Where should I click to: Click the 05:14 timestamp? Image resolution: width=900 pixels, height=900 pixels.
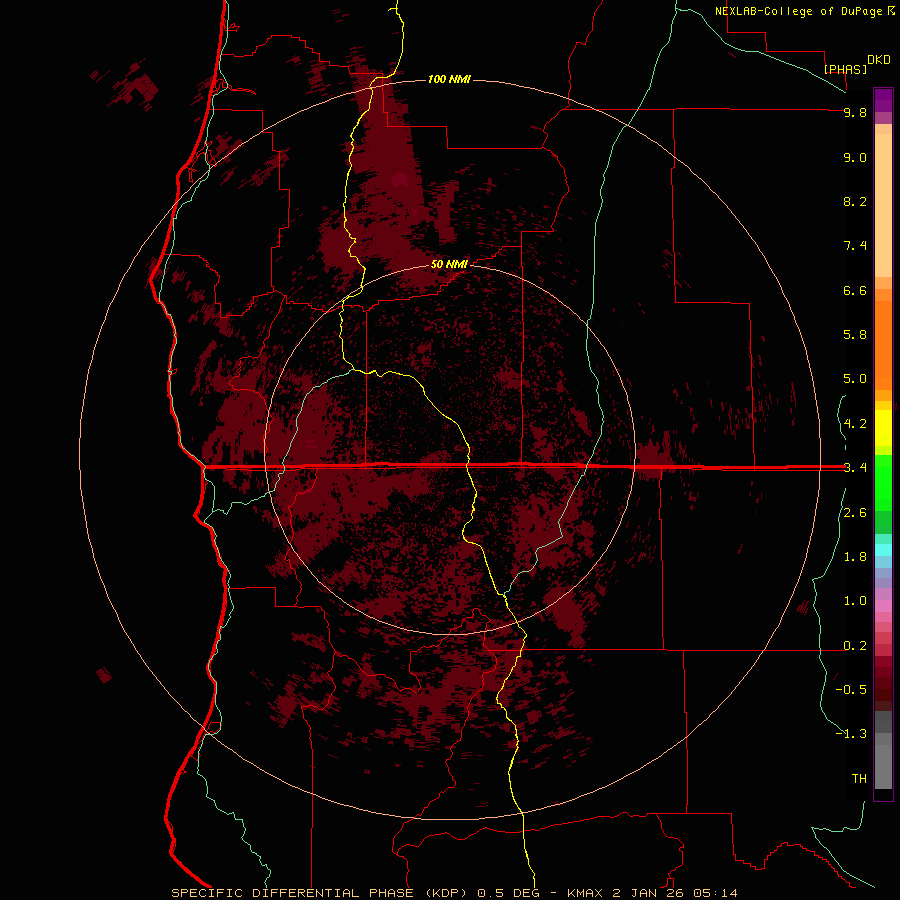pos(715,893)
